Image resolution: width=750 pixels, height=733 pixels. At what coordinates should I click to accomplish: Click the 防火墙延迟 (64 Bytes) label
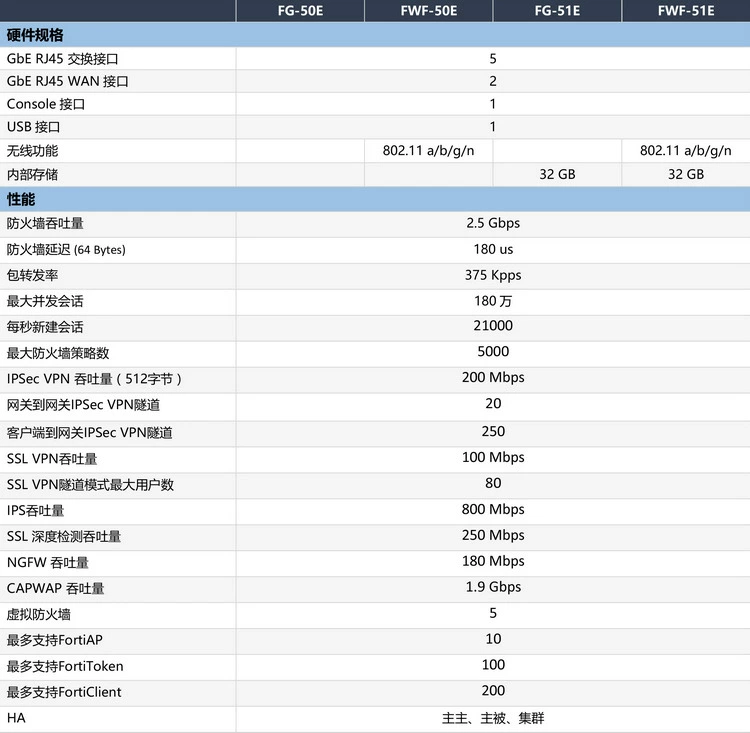(66, 250)
